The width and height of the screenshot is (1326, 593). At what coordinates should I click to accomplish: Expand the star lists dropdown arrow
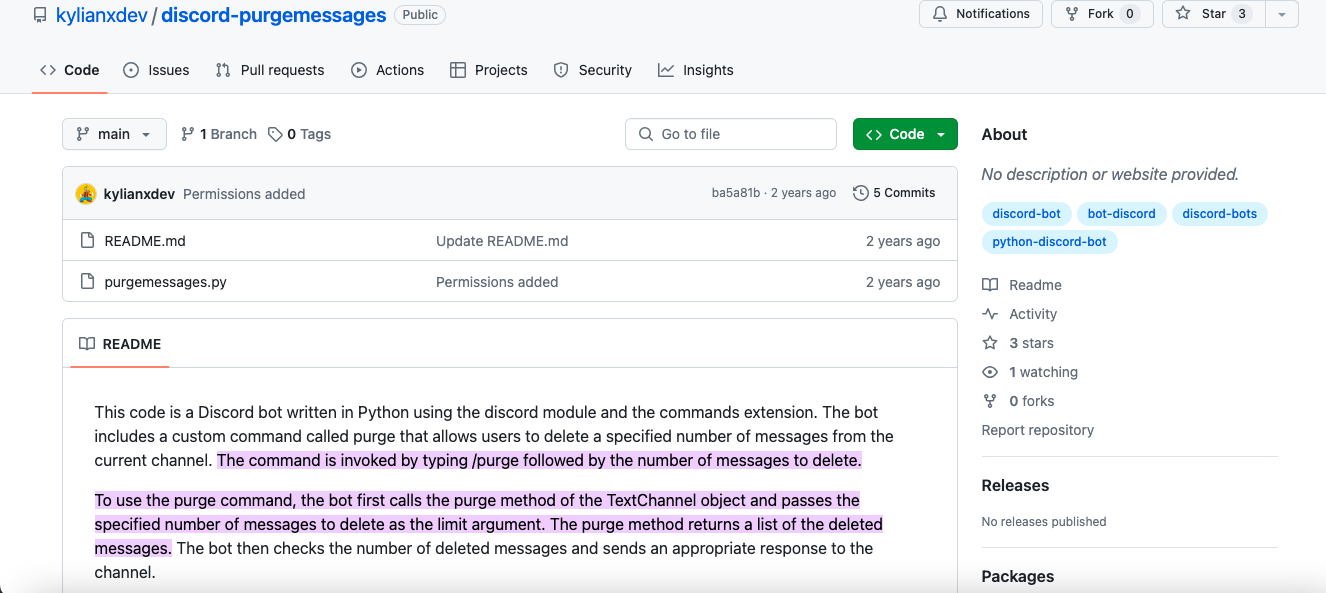[x=1282, y=14]
